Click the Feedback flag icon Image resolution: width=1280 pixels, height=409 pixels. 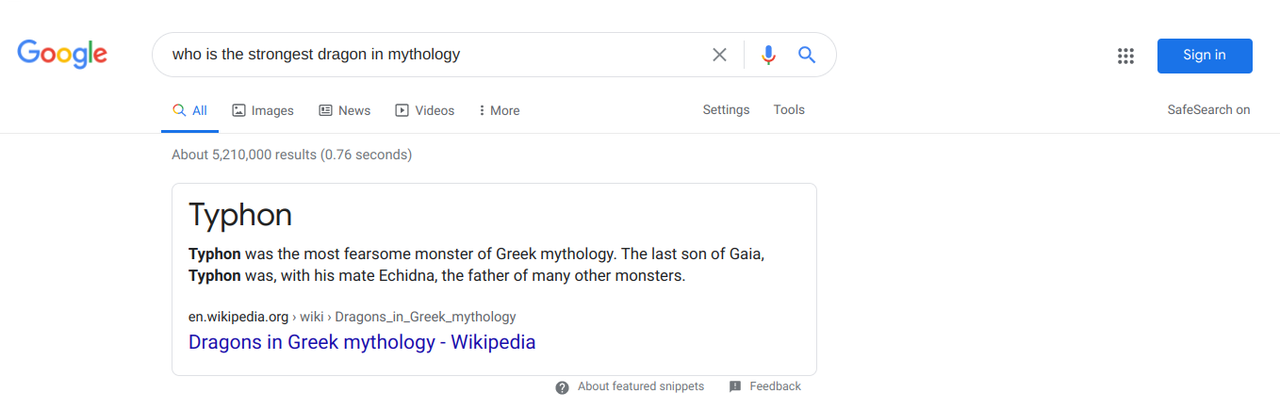click(x=735, y=387)
